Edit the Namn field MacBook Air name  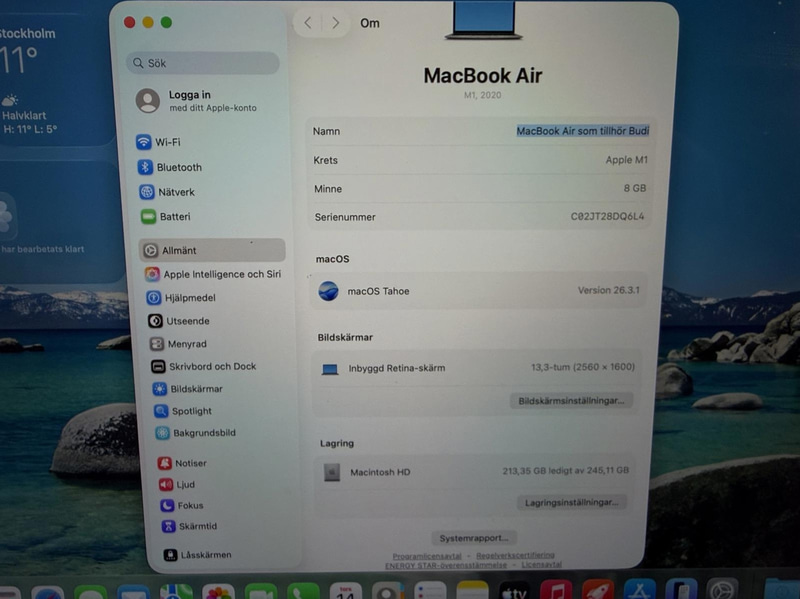pyautogui.click(x=583, y=131)
